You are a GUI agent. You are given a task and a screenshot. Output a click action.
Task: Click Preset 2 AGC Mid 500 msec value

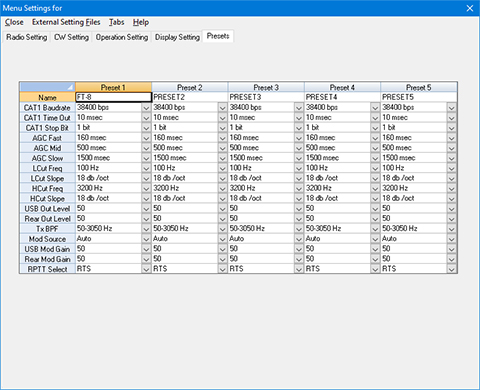(x=168, y=148)
